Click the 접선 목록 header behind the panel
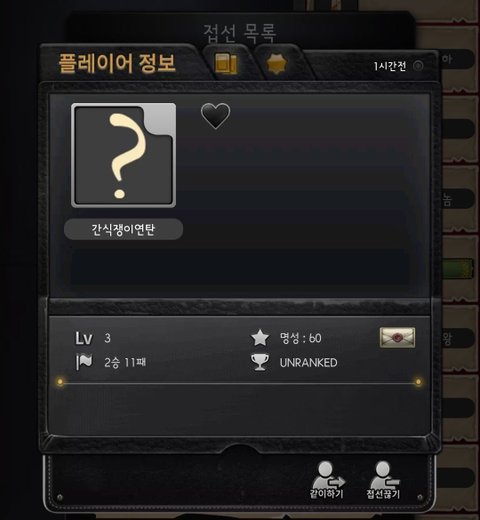Viewport: 480px width, 520px height. [240, 33]
